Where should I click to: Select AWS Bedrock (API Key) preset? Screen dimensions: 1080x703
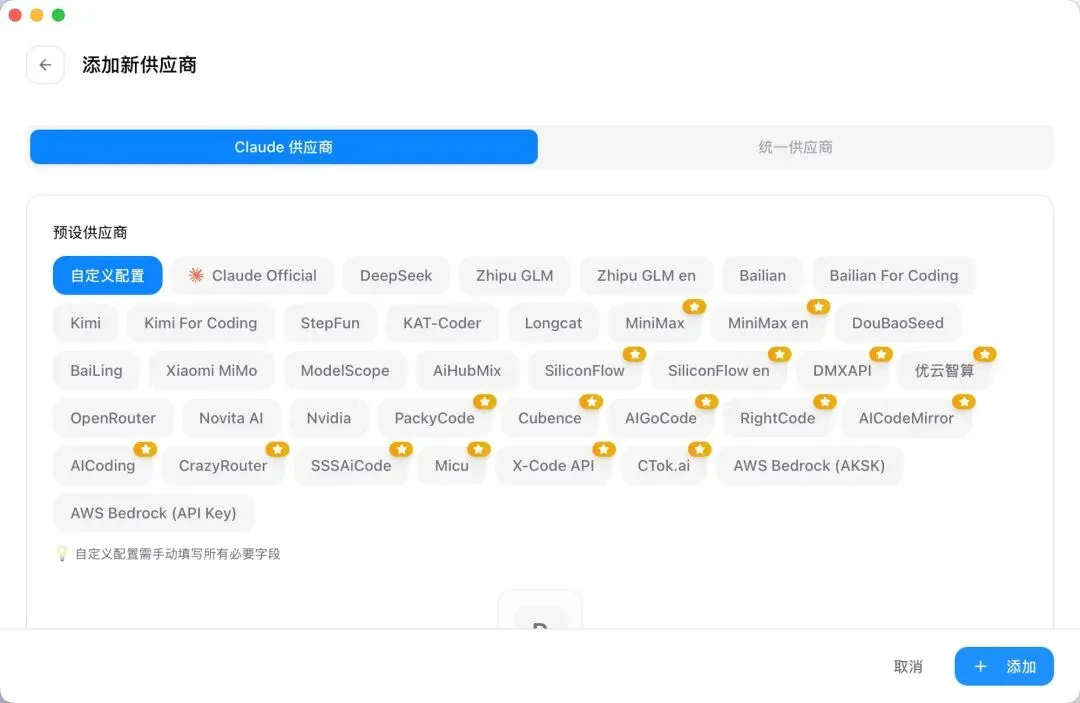(154, 513)
